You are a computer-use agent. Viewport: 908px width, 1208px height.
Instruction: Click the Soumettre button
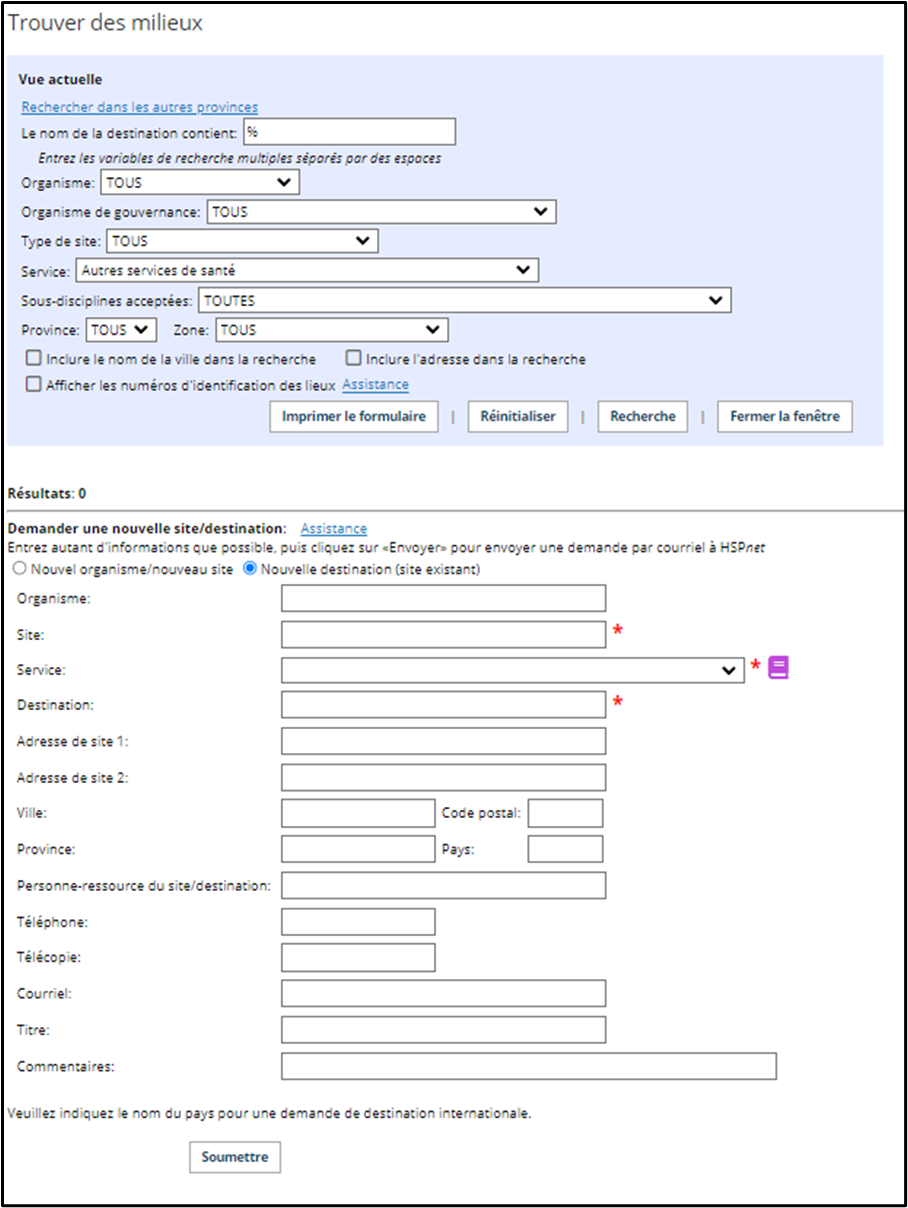[x=235, y=1157]
